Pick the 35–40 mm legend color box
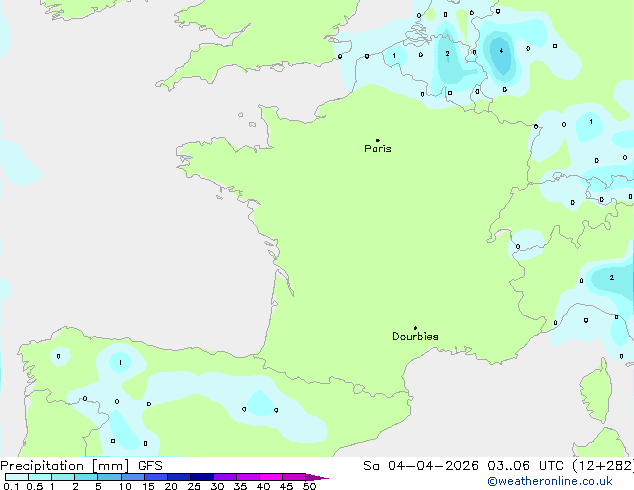The height and width of the screenshot is (490, 634). 248,477
